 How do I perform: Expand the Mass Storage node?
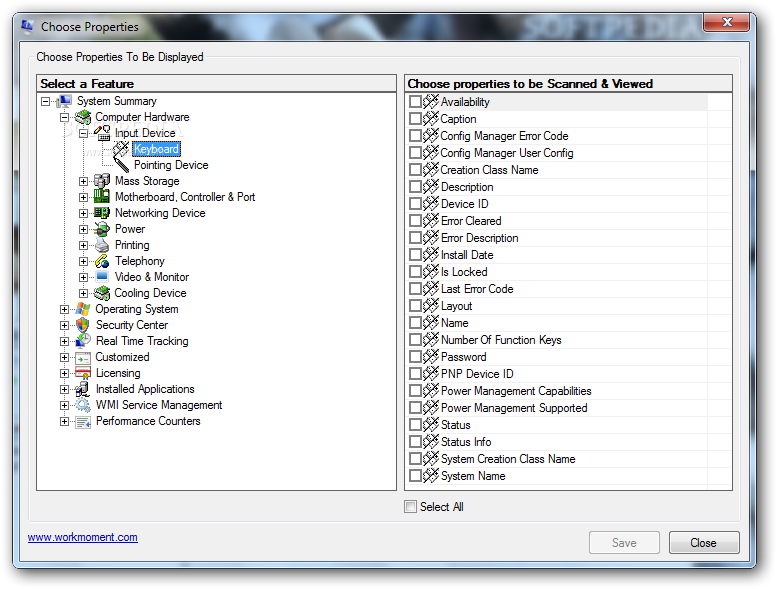pos(84,181)
